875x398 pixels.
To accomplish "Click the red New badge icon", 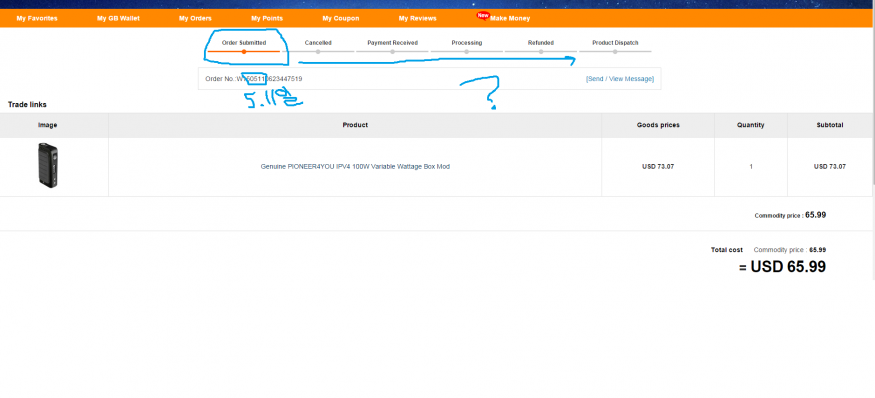I will [483, 15].
